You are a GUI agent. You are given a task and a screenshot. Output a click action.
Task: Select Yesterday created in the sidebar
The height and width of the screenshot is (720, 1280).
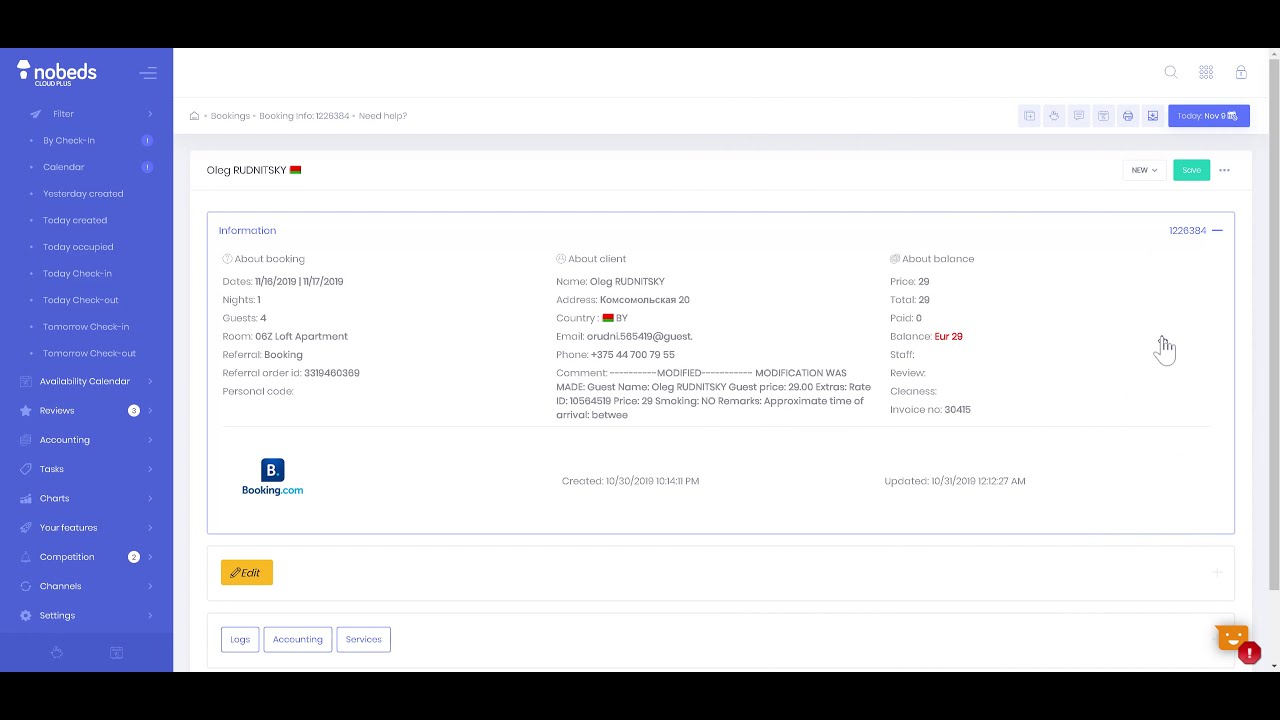tap(83, 194)
